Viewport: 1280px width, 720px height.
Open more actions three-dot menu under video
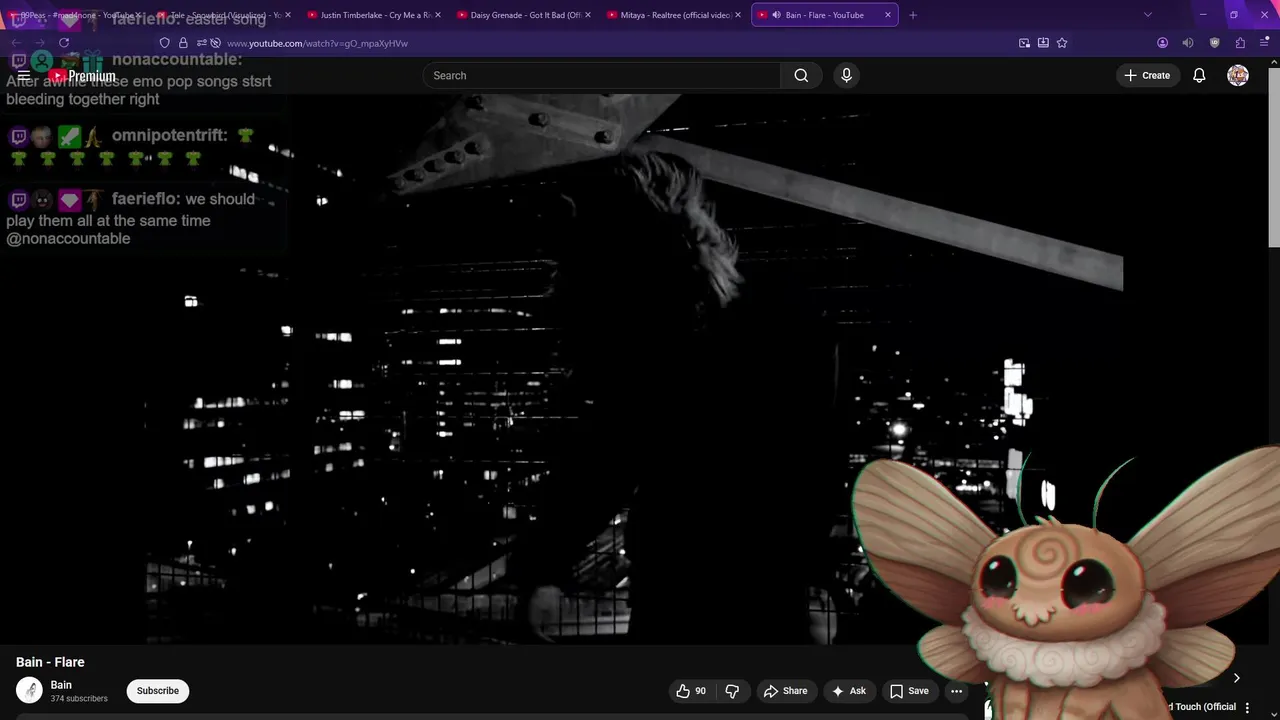pos(956,691)
